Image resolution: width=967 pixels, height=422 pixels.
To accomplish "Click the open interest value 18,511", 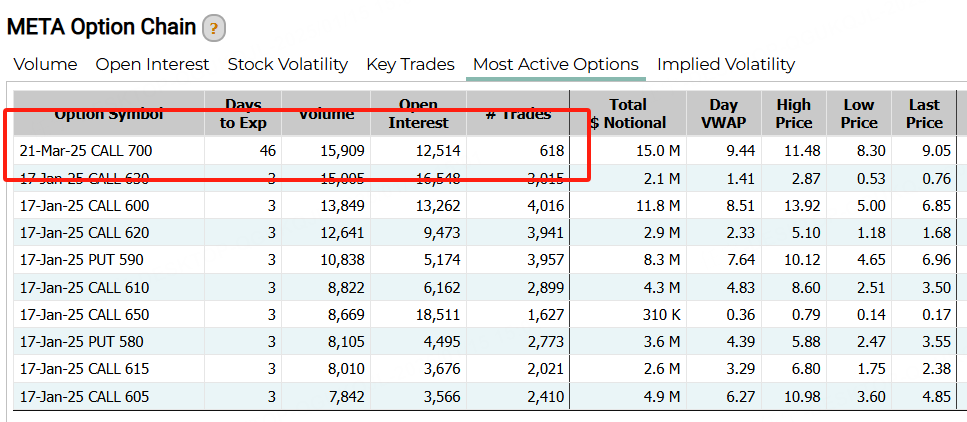I will click(x=437, y=315).
